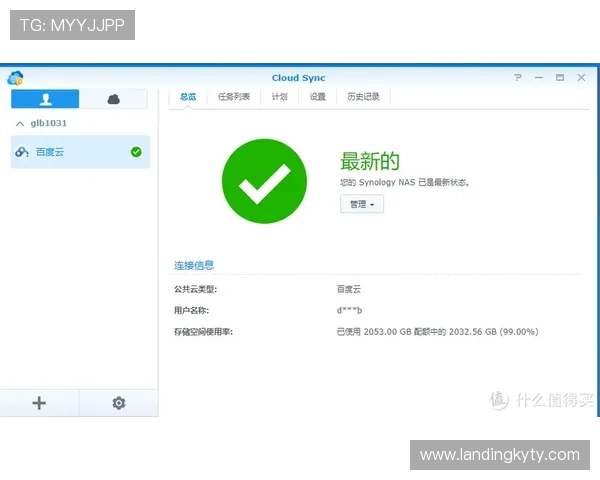Open the 总览 tab
The image size is (600, 480).
[188, 97]
